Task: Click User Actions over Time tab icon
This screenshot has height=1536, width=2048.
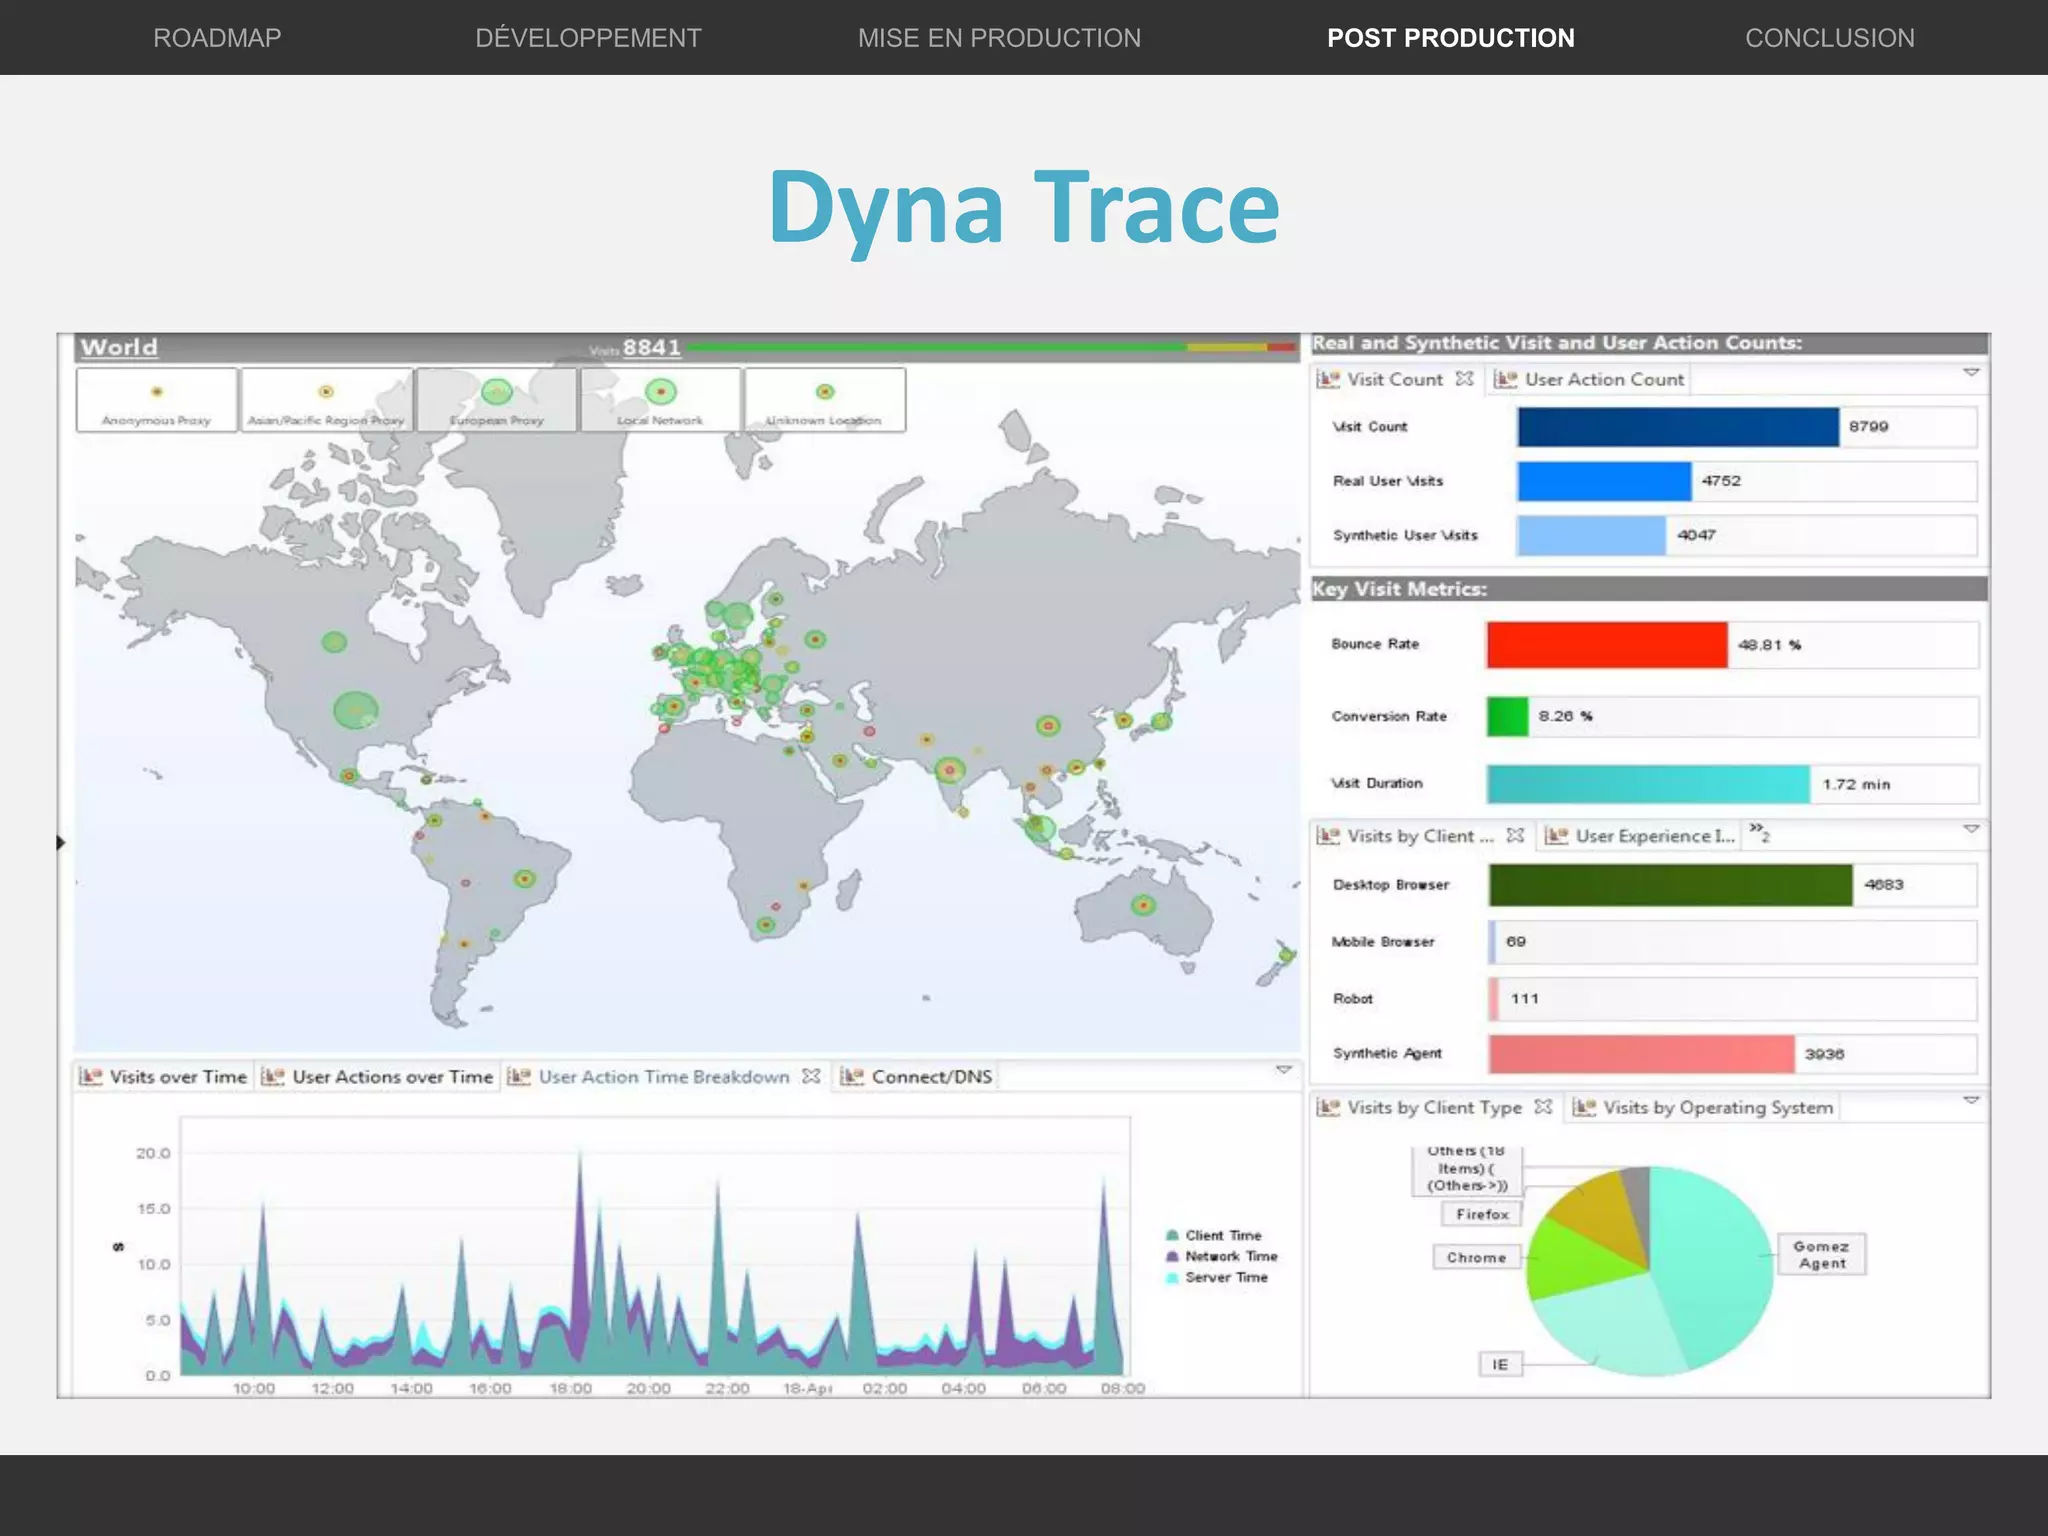Action: (x=273, y=1077)
